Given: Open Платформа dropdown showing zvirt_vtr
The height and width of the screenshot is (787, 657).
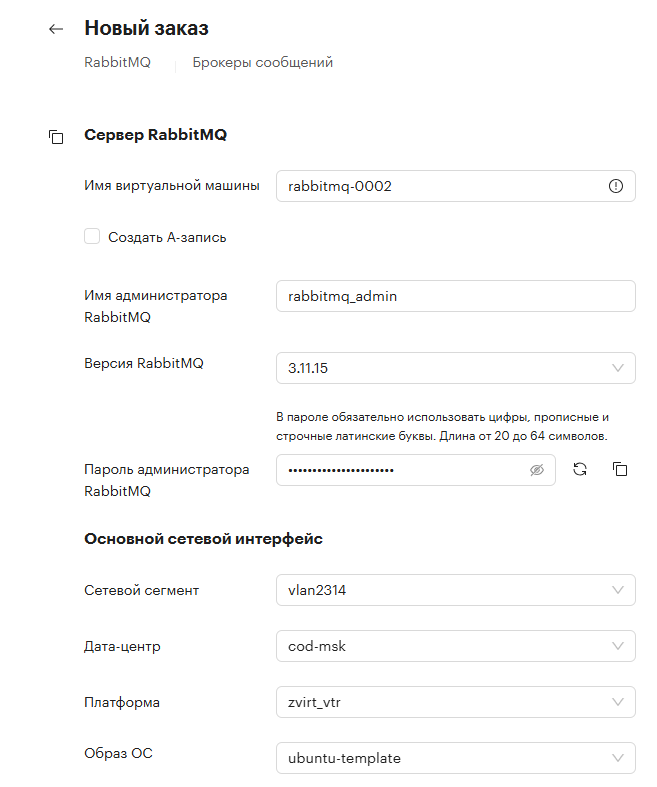Looking at the screenshot, I should point(456,702).
